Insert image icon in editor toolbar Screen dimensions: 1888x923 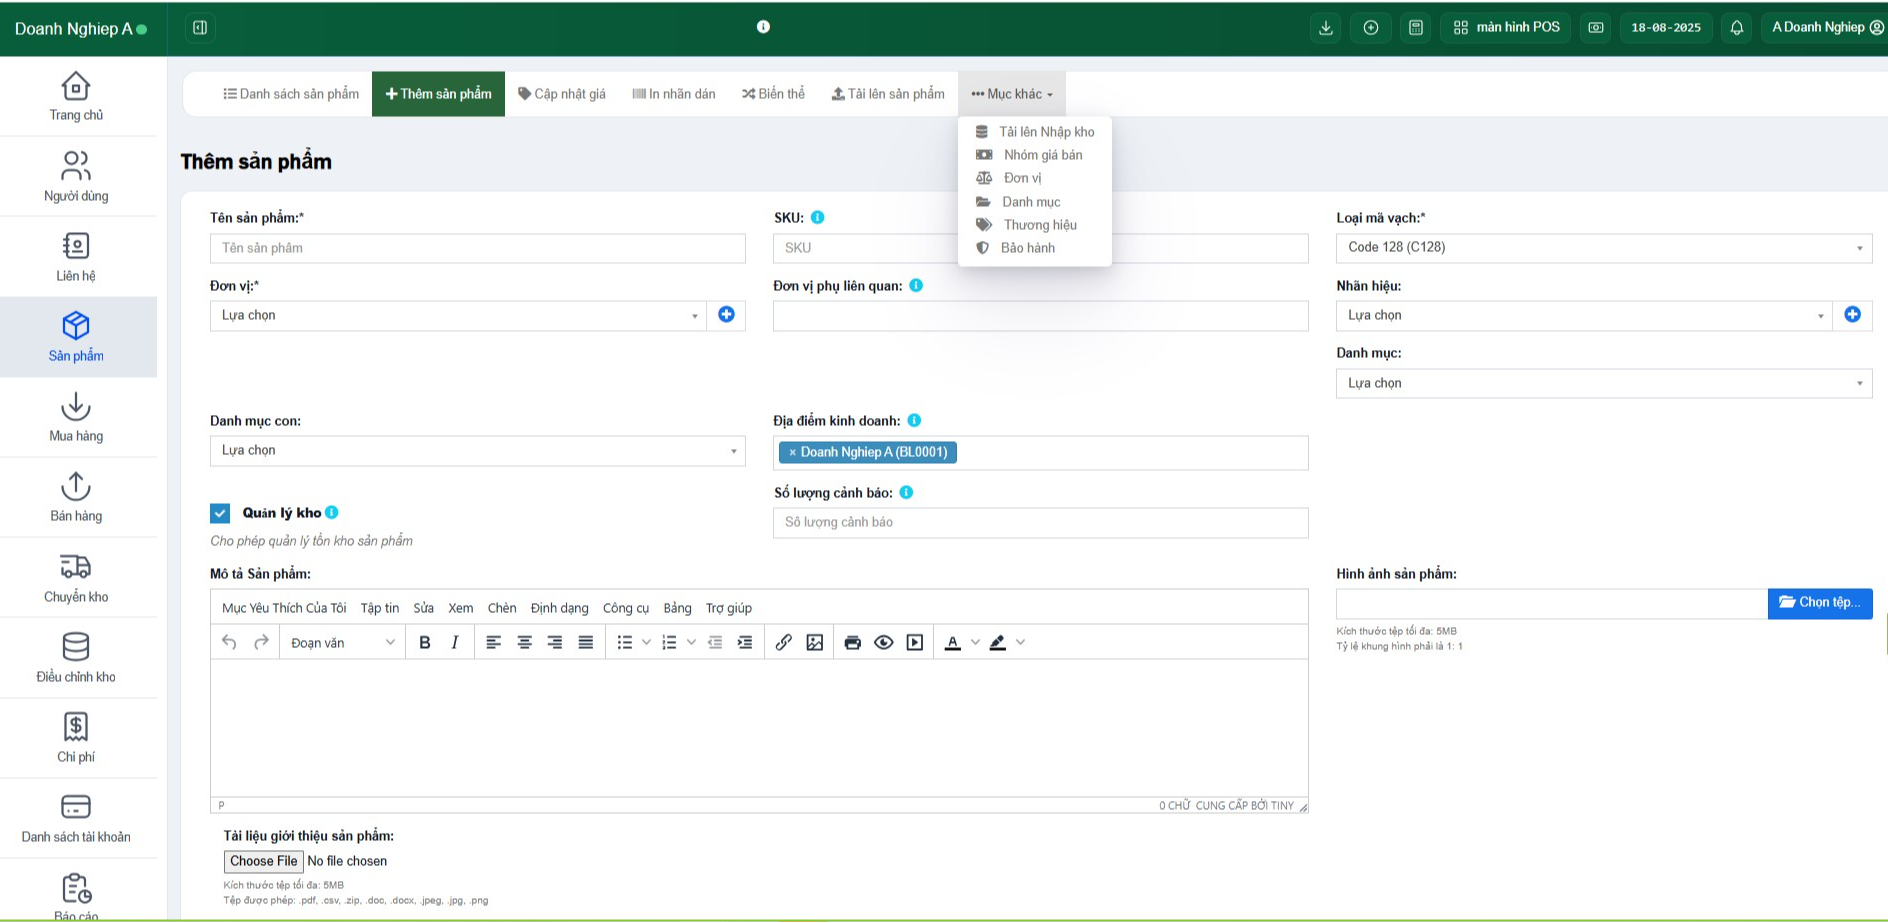815,642
